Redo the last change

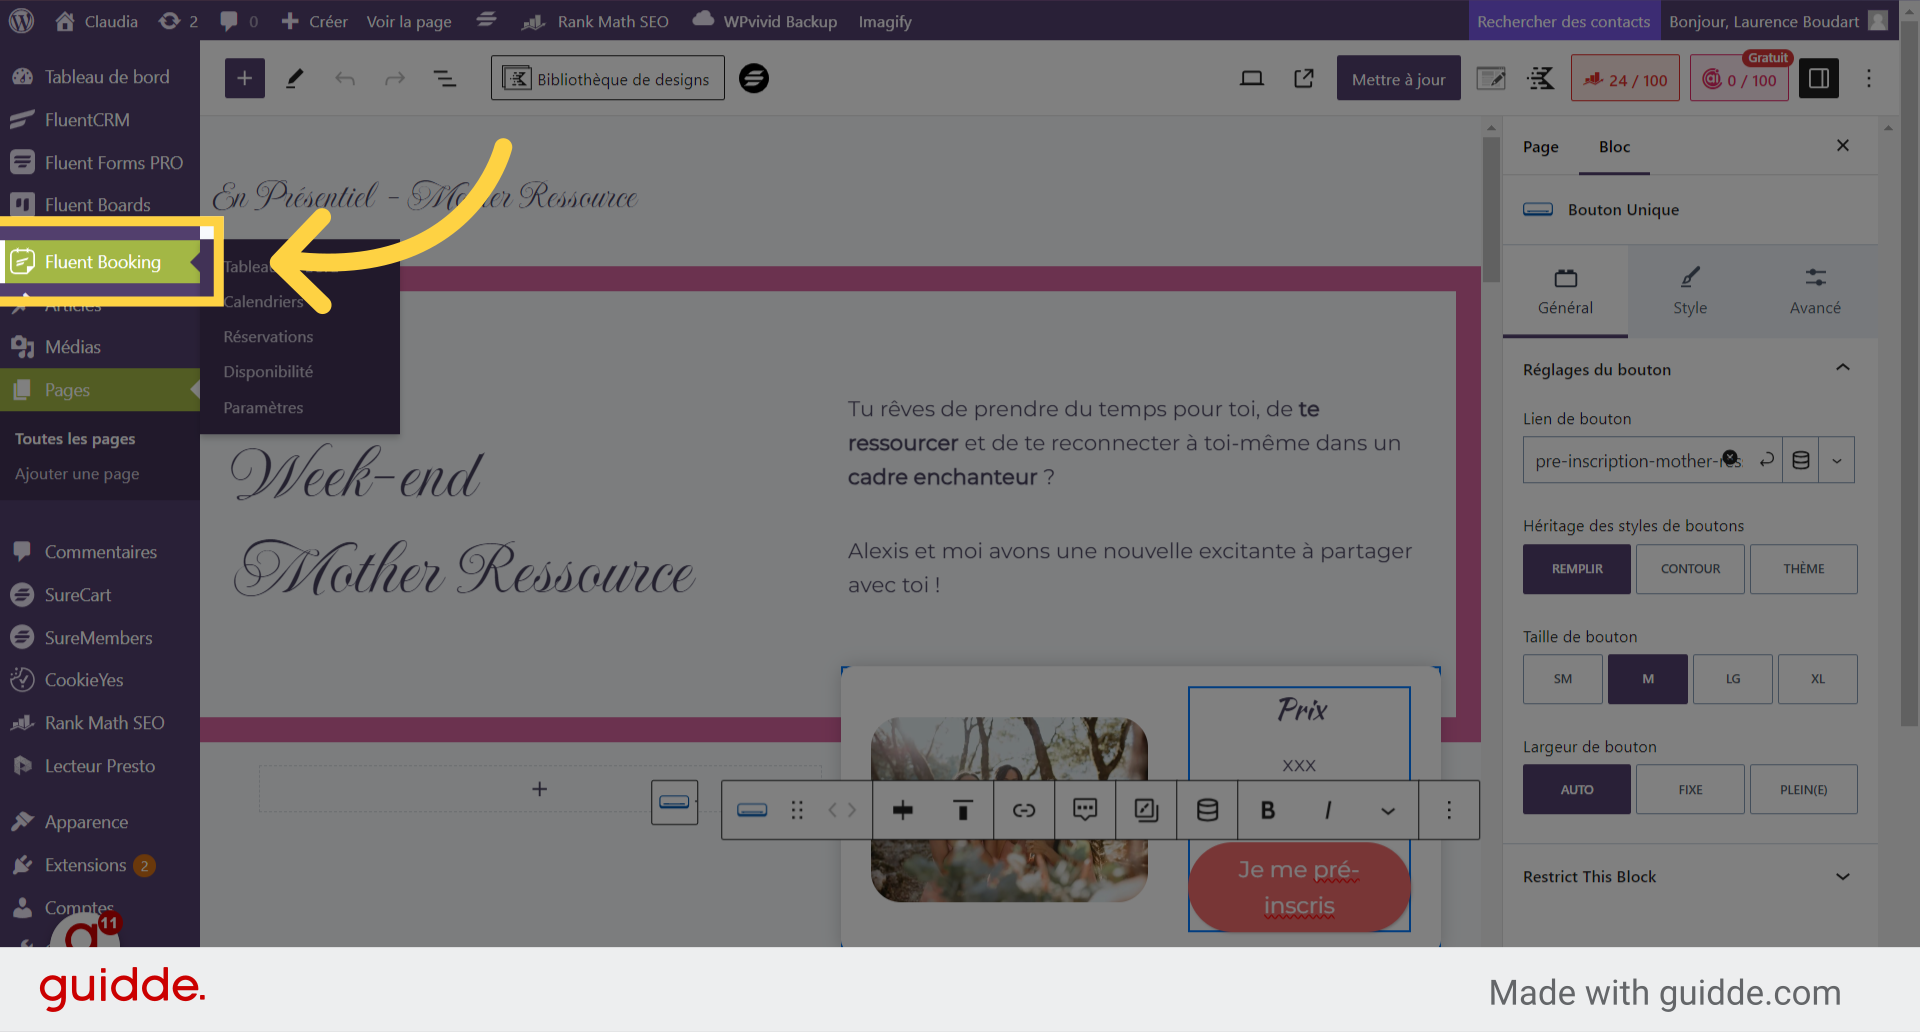(x=395, y=79)
